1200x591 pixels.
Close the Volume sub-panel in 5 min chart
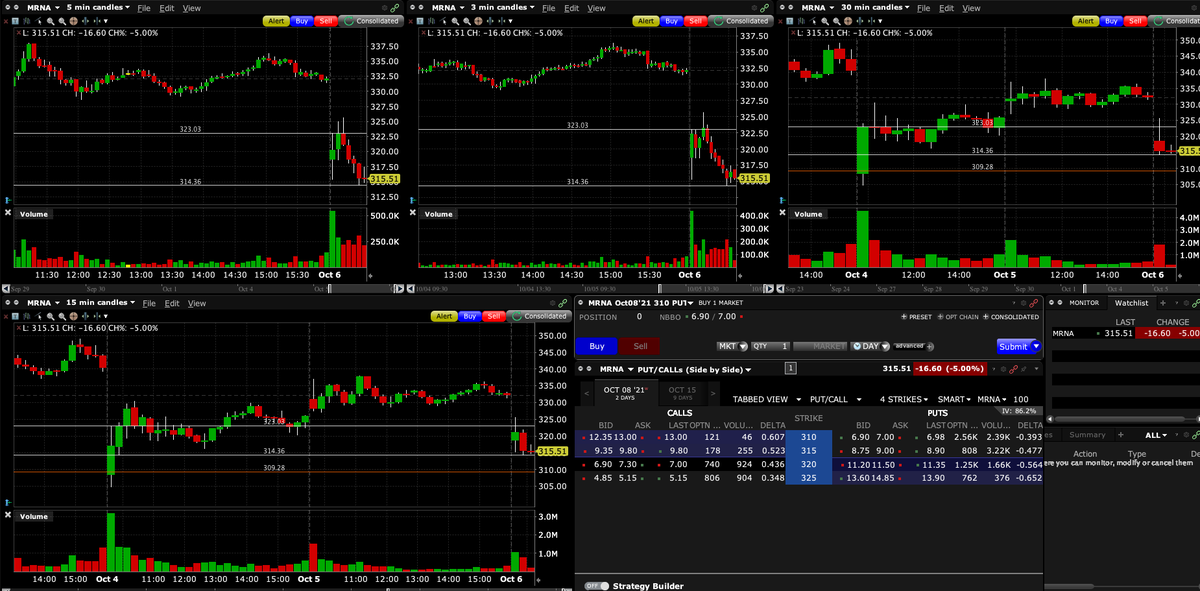(x=7, y=212)
